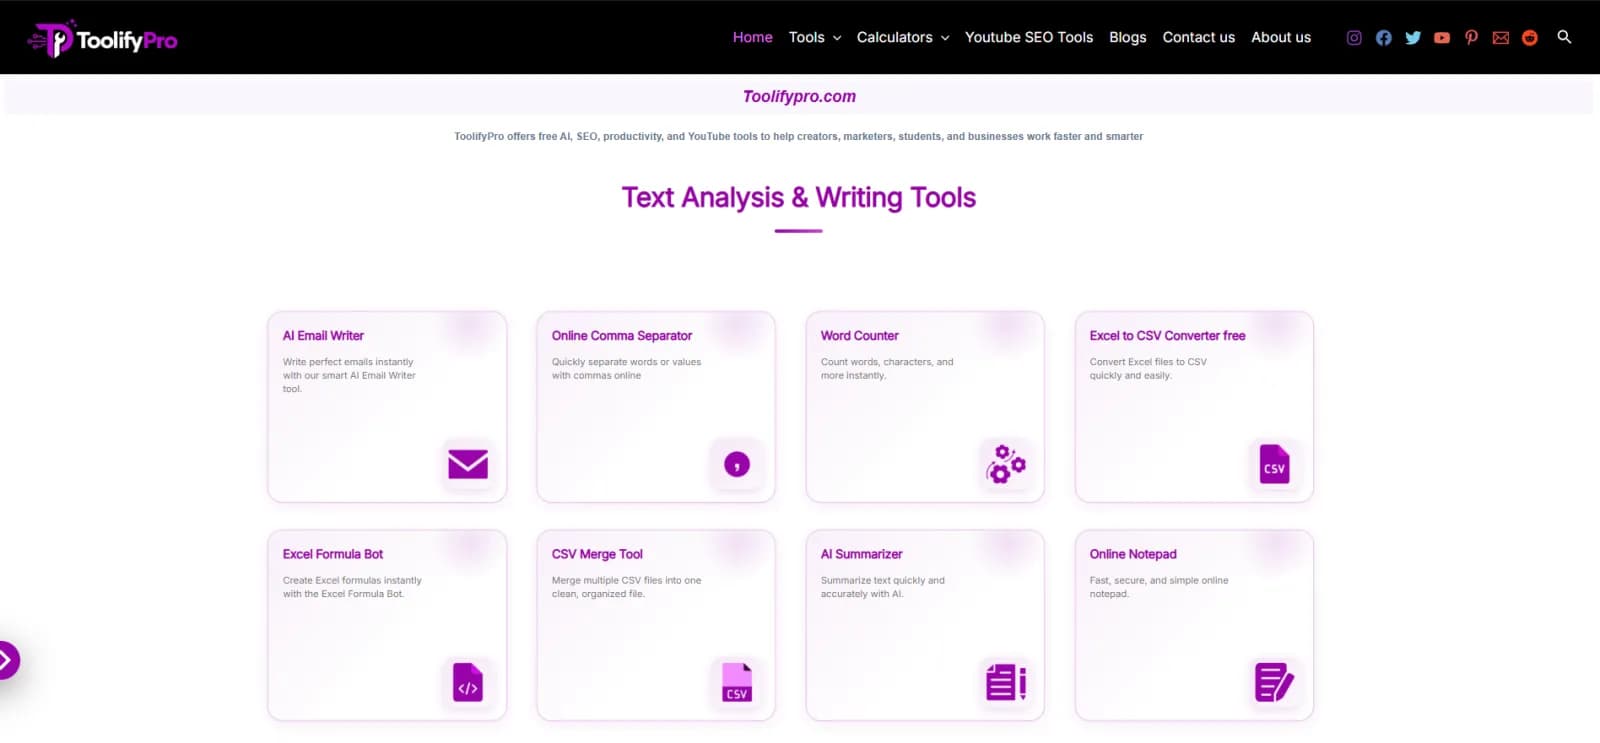
Task: Click the email envelope icon in header
Action: (x=1500, y=38)
